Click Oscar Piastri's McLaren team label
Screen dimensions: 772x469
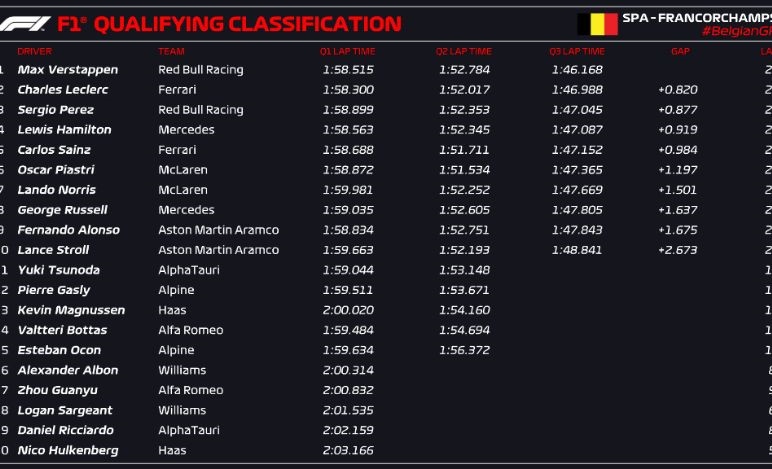coord(183,170)
